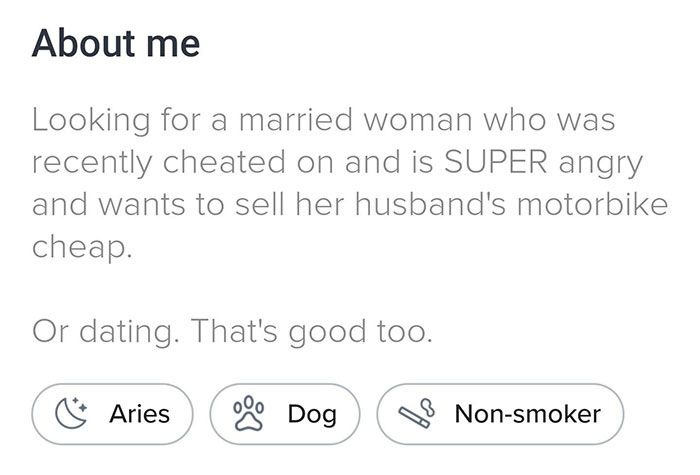
Task: Tap the Non-smoker badge
Action: click(x=500, y=413)
